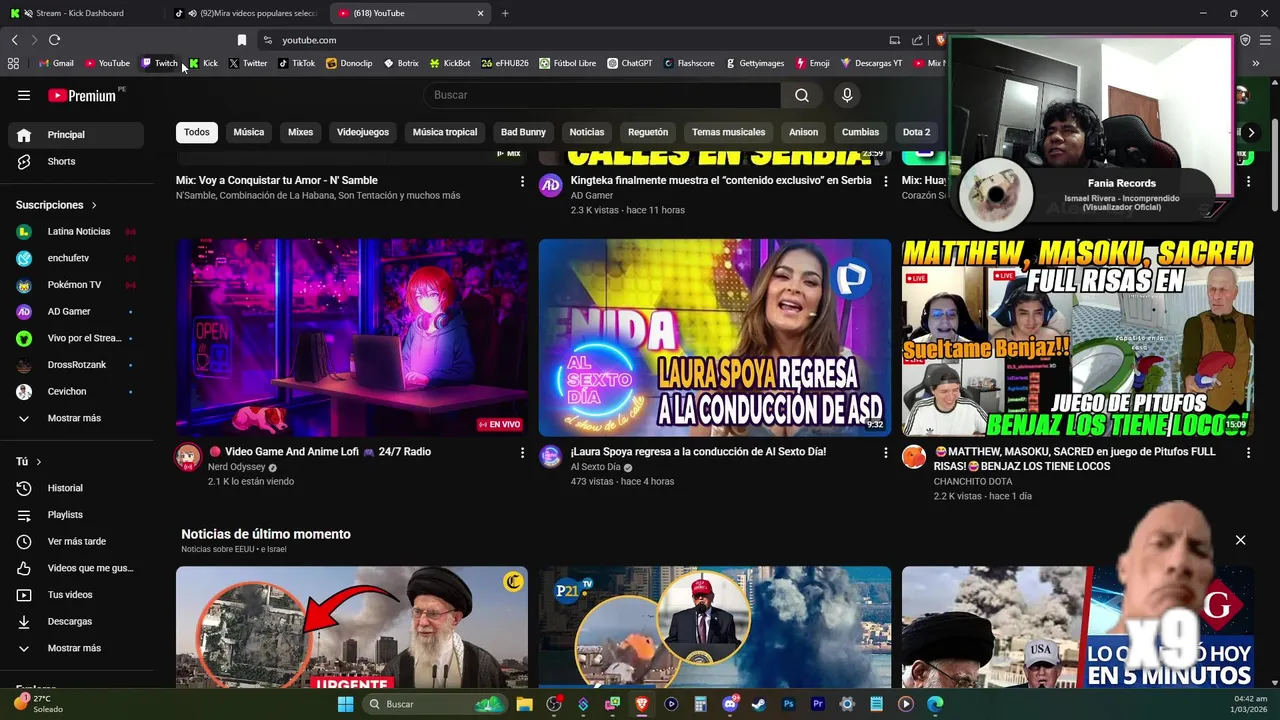Click the YouTube search input field

point(602,95)
